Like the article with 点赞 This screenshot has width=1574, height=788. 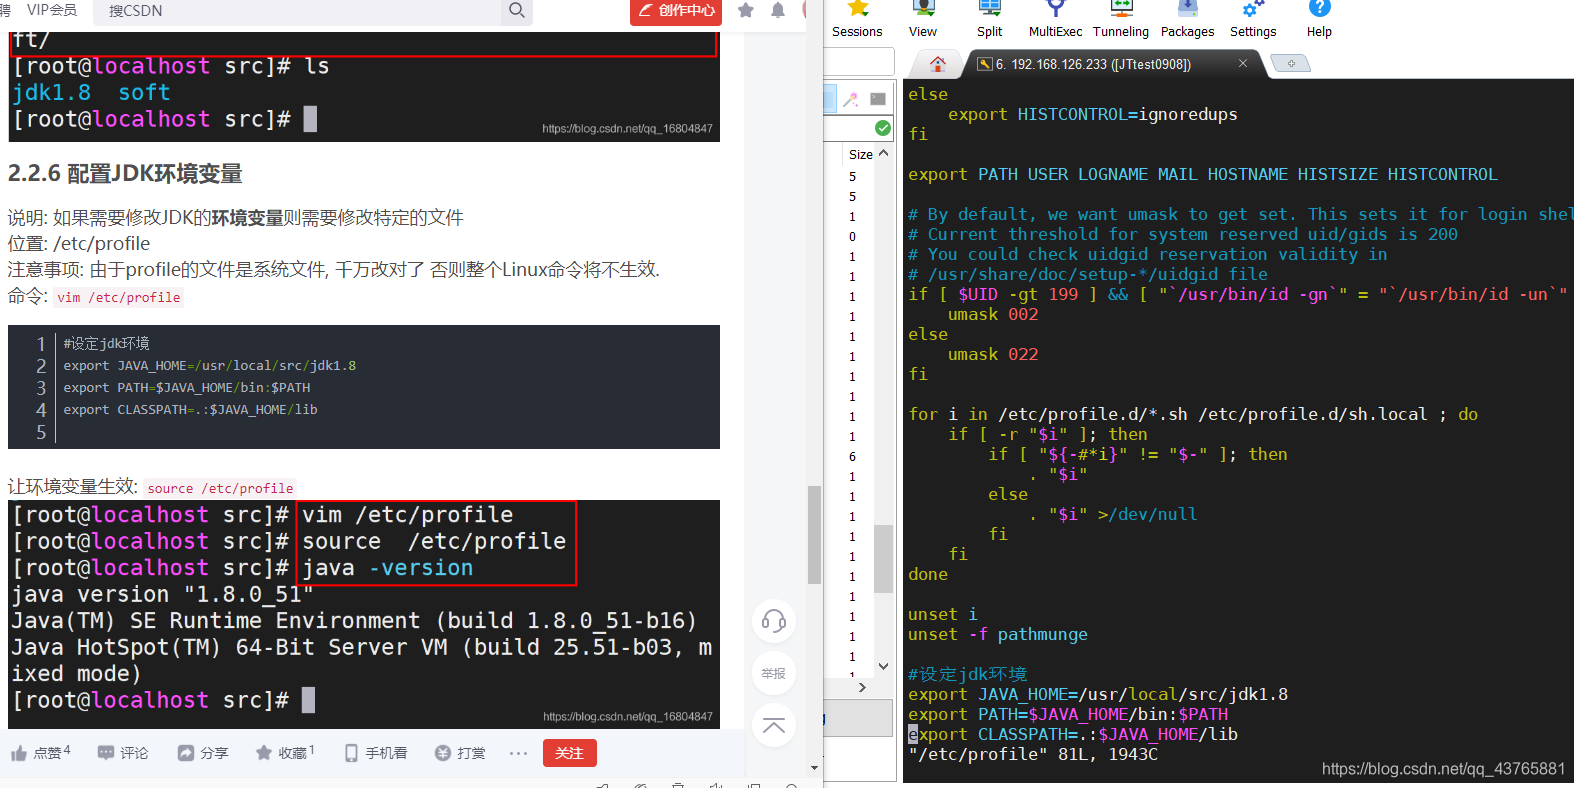[x=40, y=753]
